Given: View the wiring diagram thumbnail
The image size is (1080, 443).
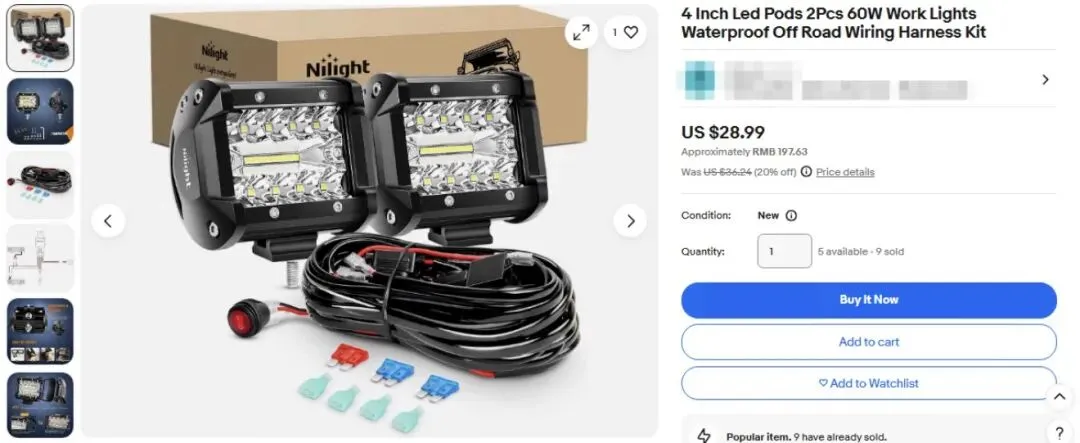Looking at the screenshot, I should (40, 258).
